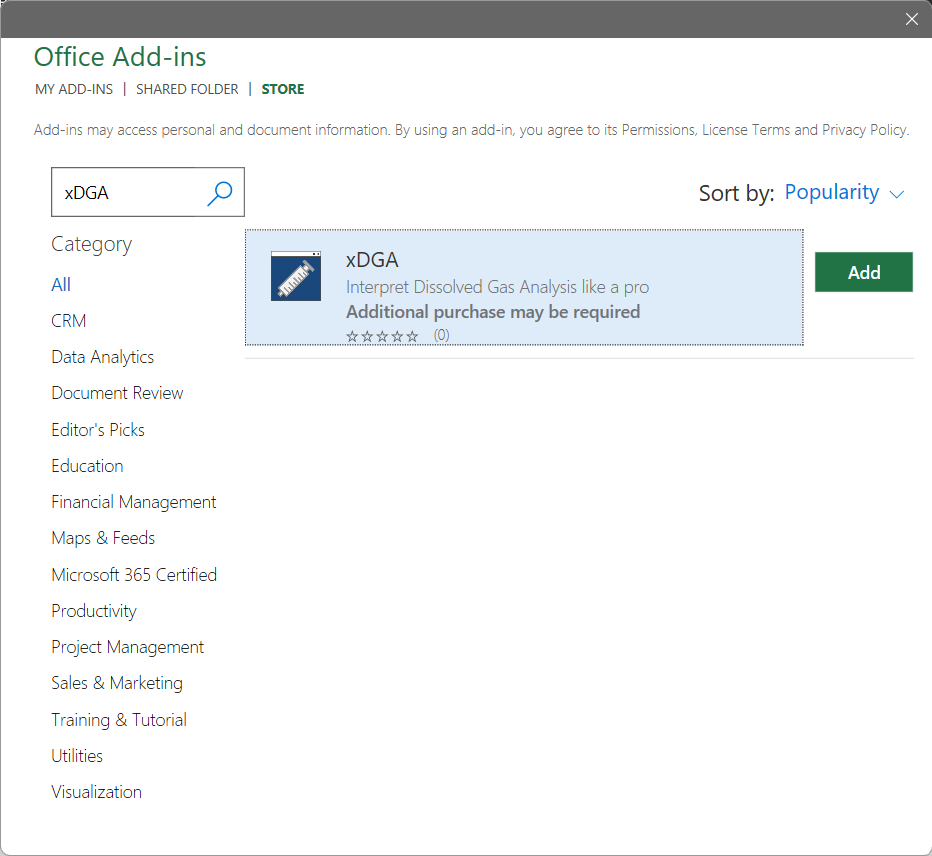Screen dimensions: 932x856
Task: Select the Data Analytics category
Action: [x=103, y=357]
